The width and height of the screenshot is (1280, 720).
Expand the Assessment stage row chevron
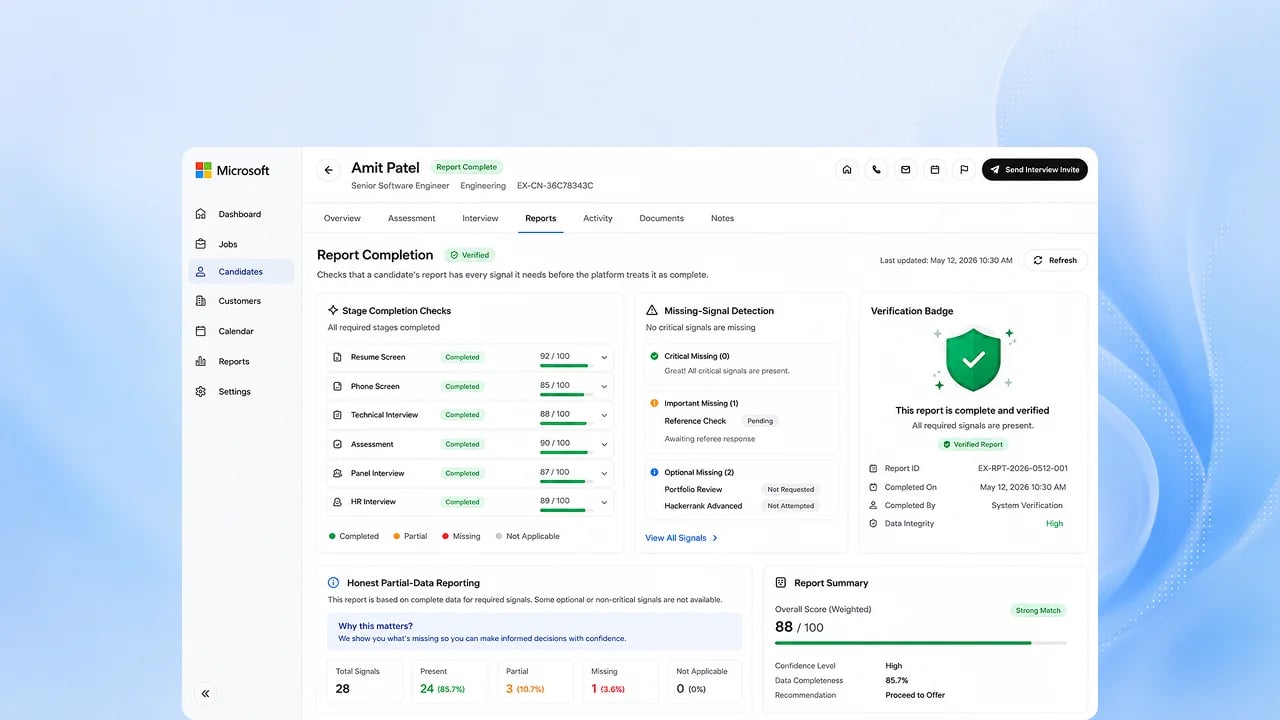point(604,444)
